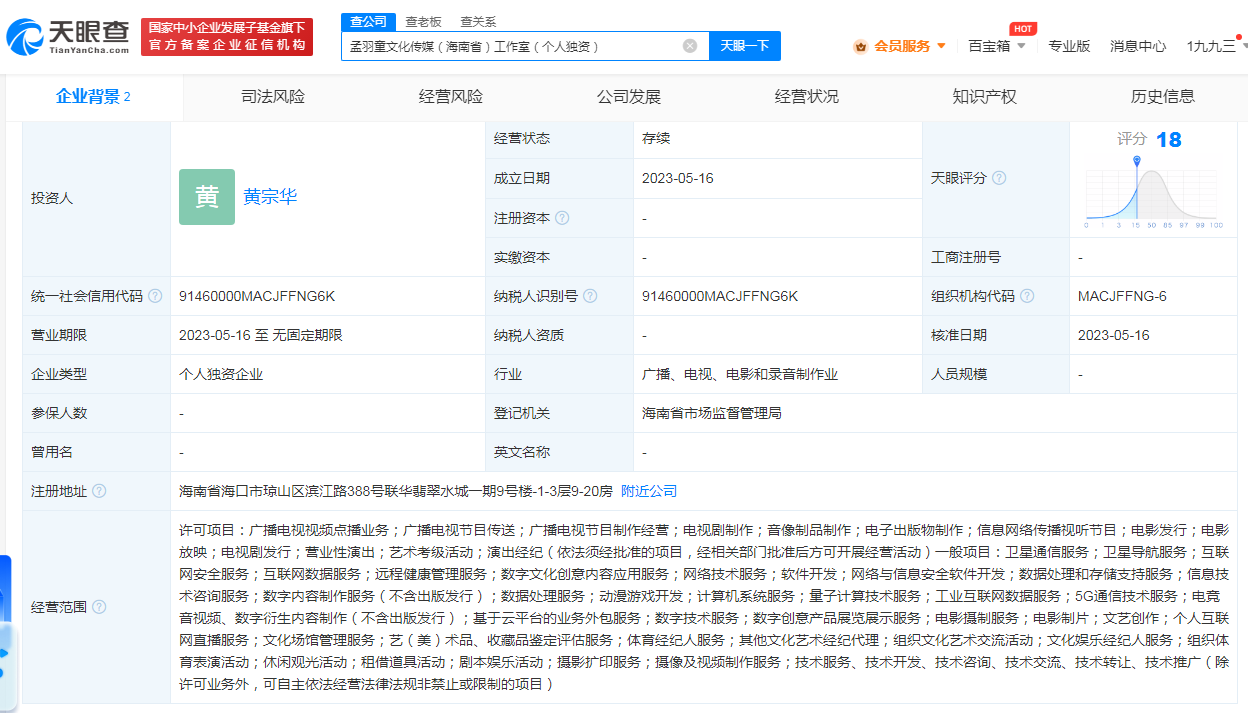
Task: Switch to the 企业背景 tab
Action: pyautogui.click(x=93, y=97)
